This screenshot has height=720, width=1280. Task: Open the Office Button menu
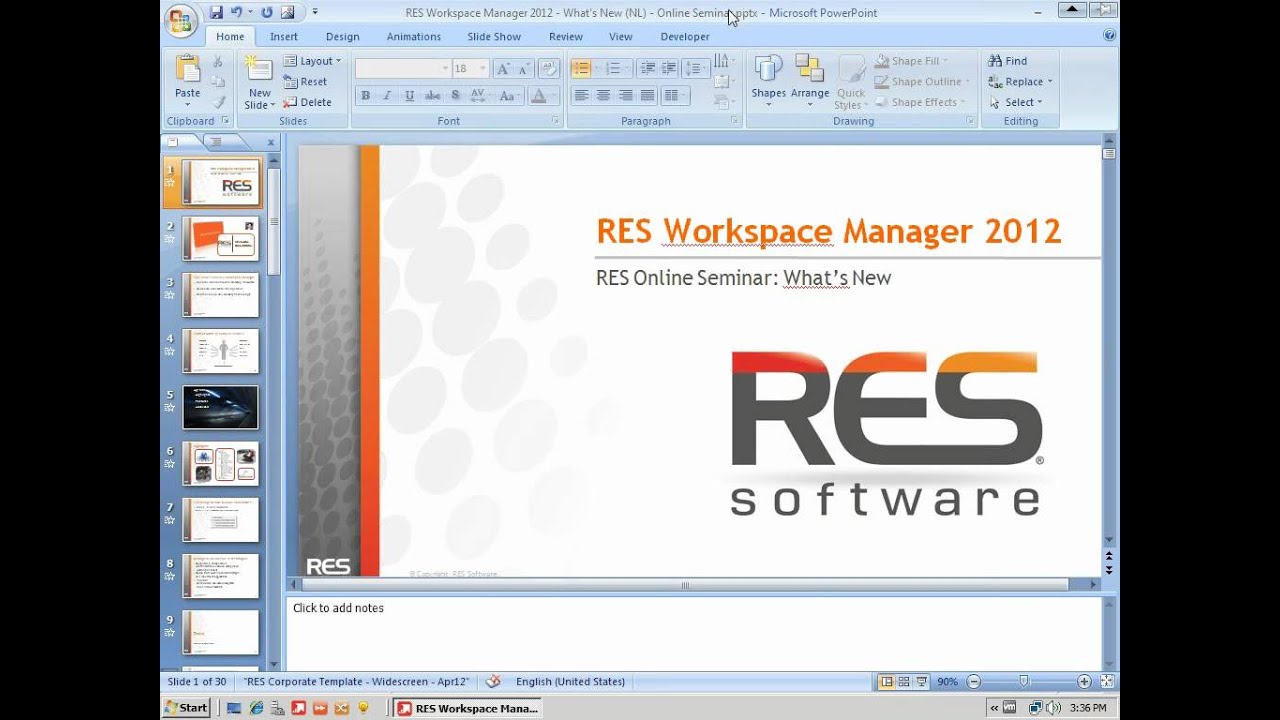(x=181, y=21)
